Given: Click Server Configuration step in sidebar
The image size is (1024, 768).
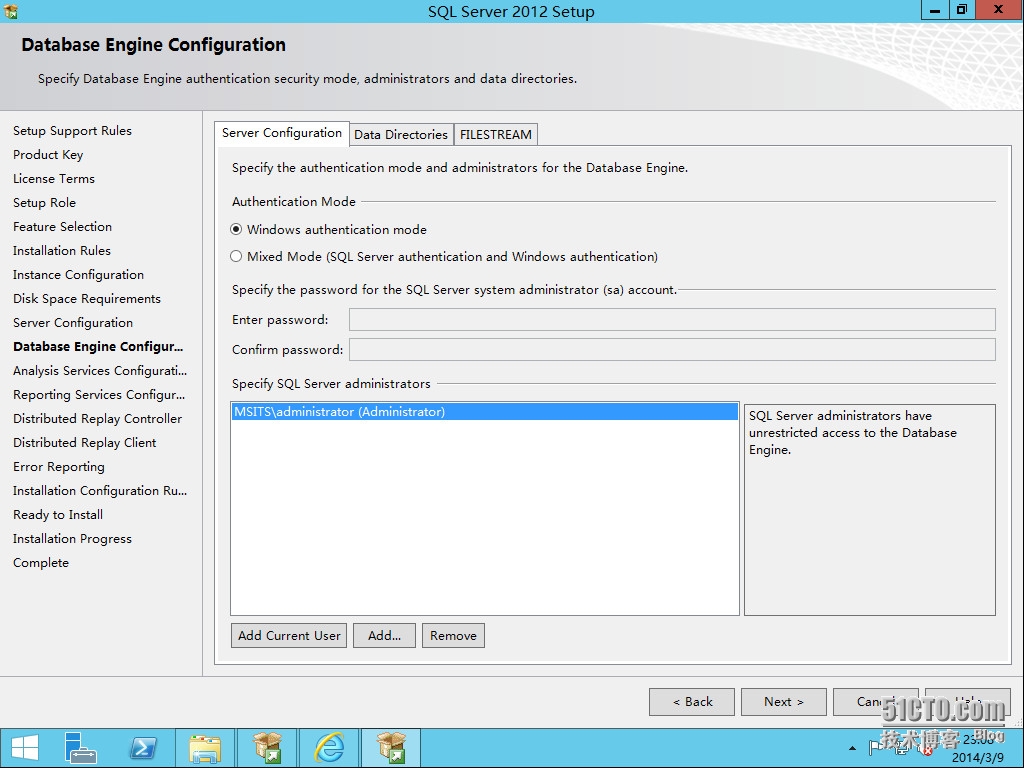Looking at the screenshot, I should click(x=72, y=323).
